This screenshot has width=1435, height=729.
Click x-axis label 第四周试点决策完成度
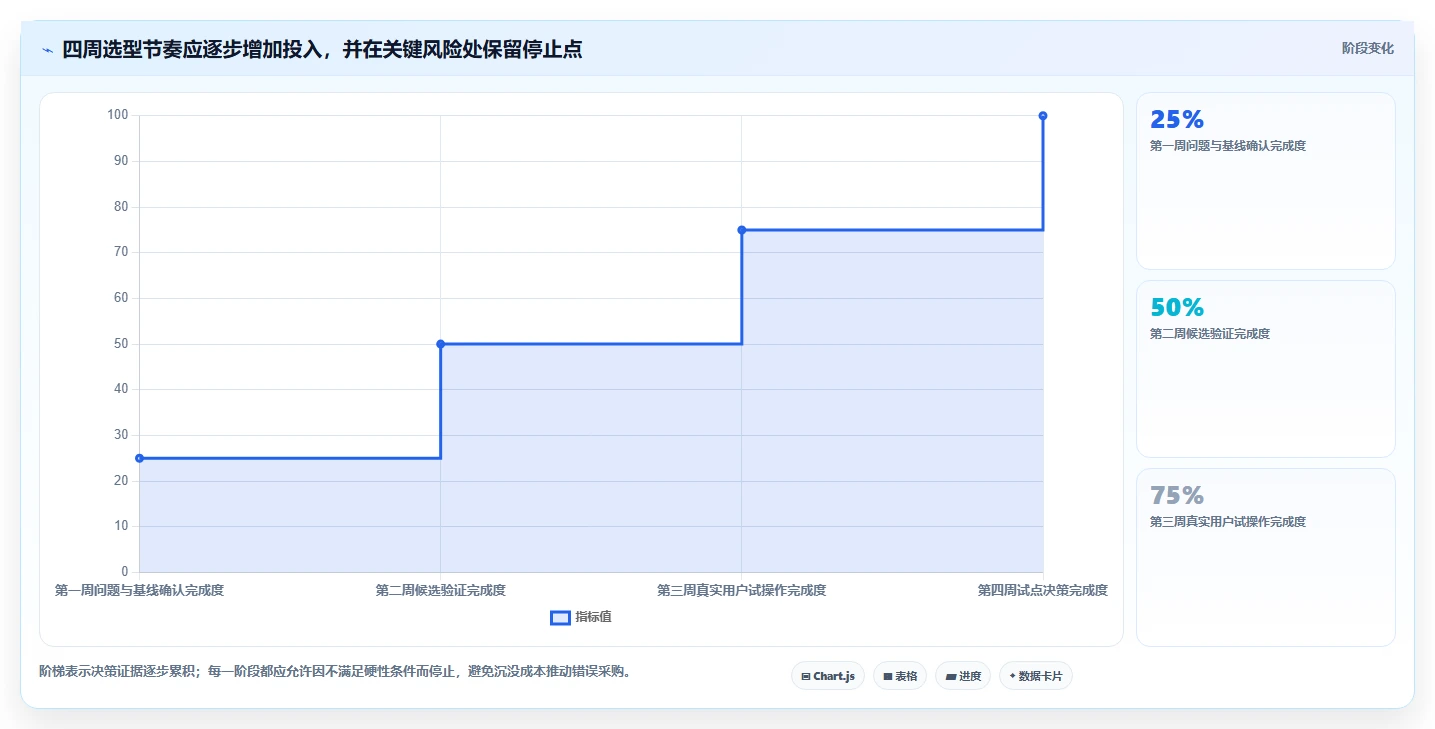(x=1043, y=590)
